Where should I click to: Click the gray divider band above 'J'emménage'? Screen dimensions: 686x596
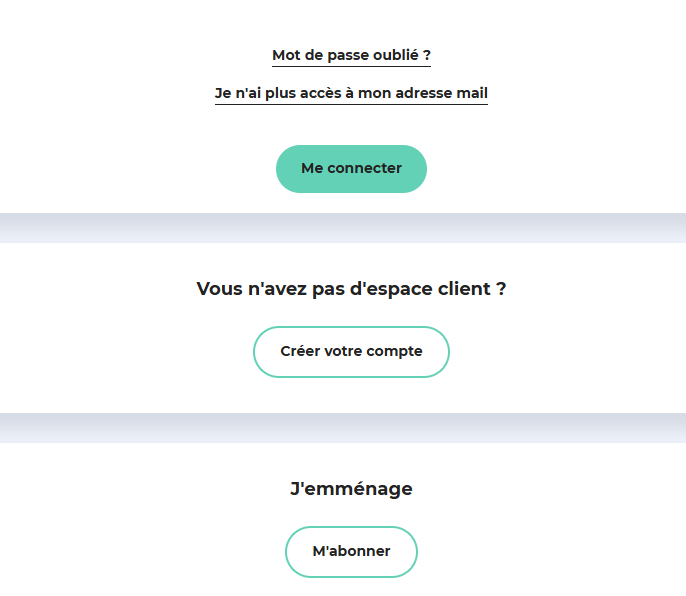(343, 428)
